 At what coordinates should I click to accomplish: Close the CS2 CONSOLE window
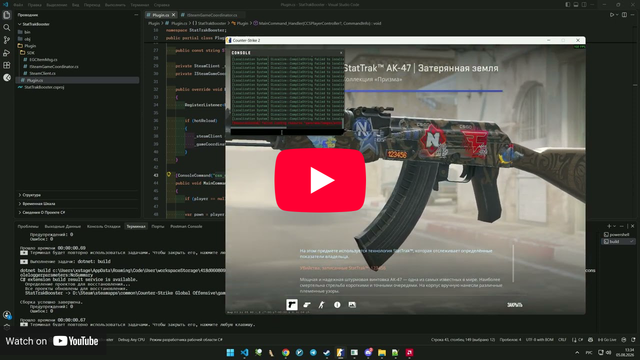(x=341, y=53)
